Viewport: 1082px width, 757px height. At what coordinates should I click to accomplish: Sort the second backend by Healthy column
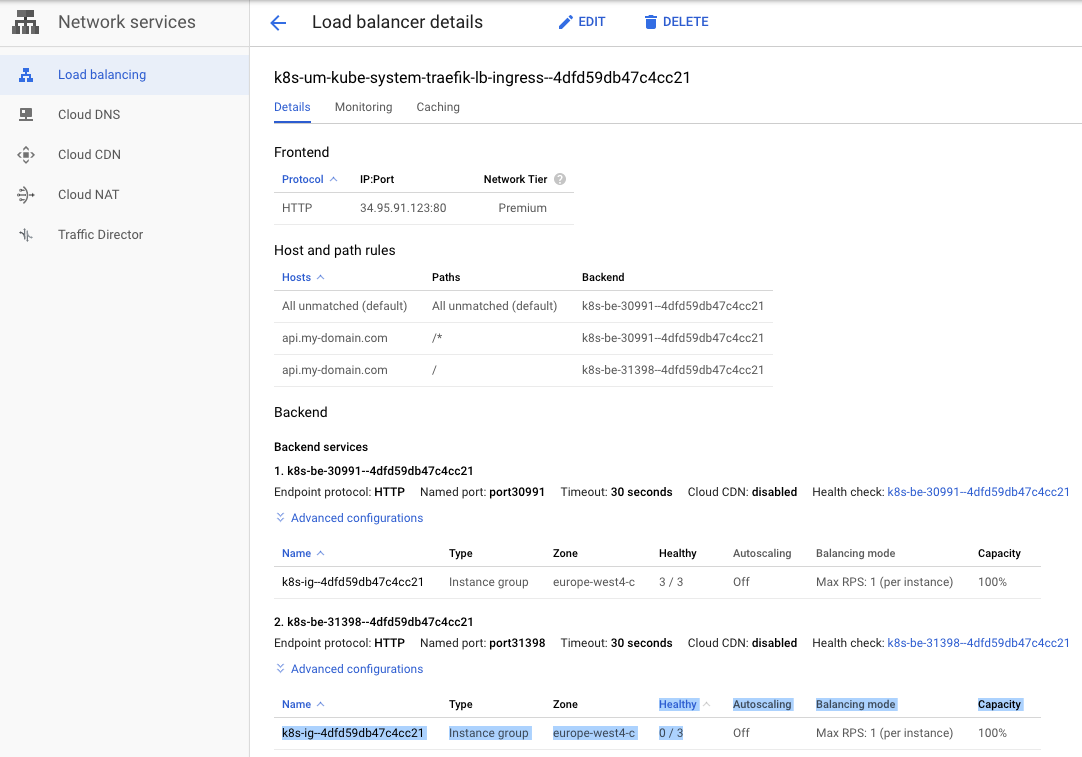[x=678, y=704]
